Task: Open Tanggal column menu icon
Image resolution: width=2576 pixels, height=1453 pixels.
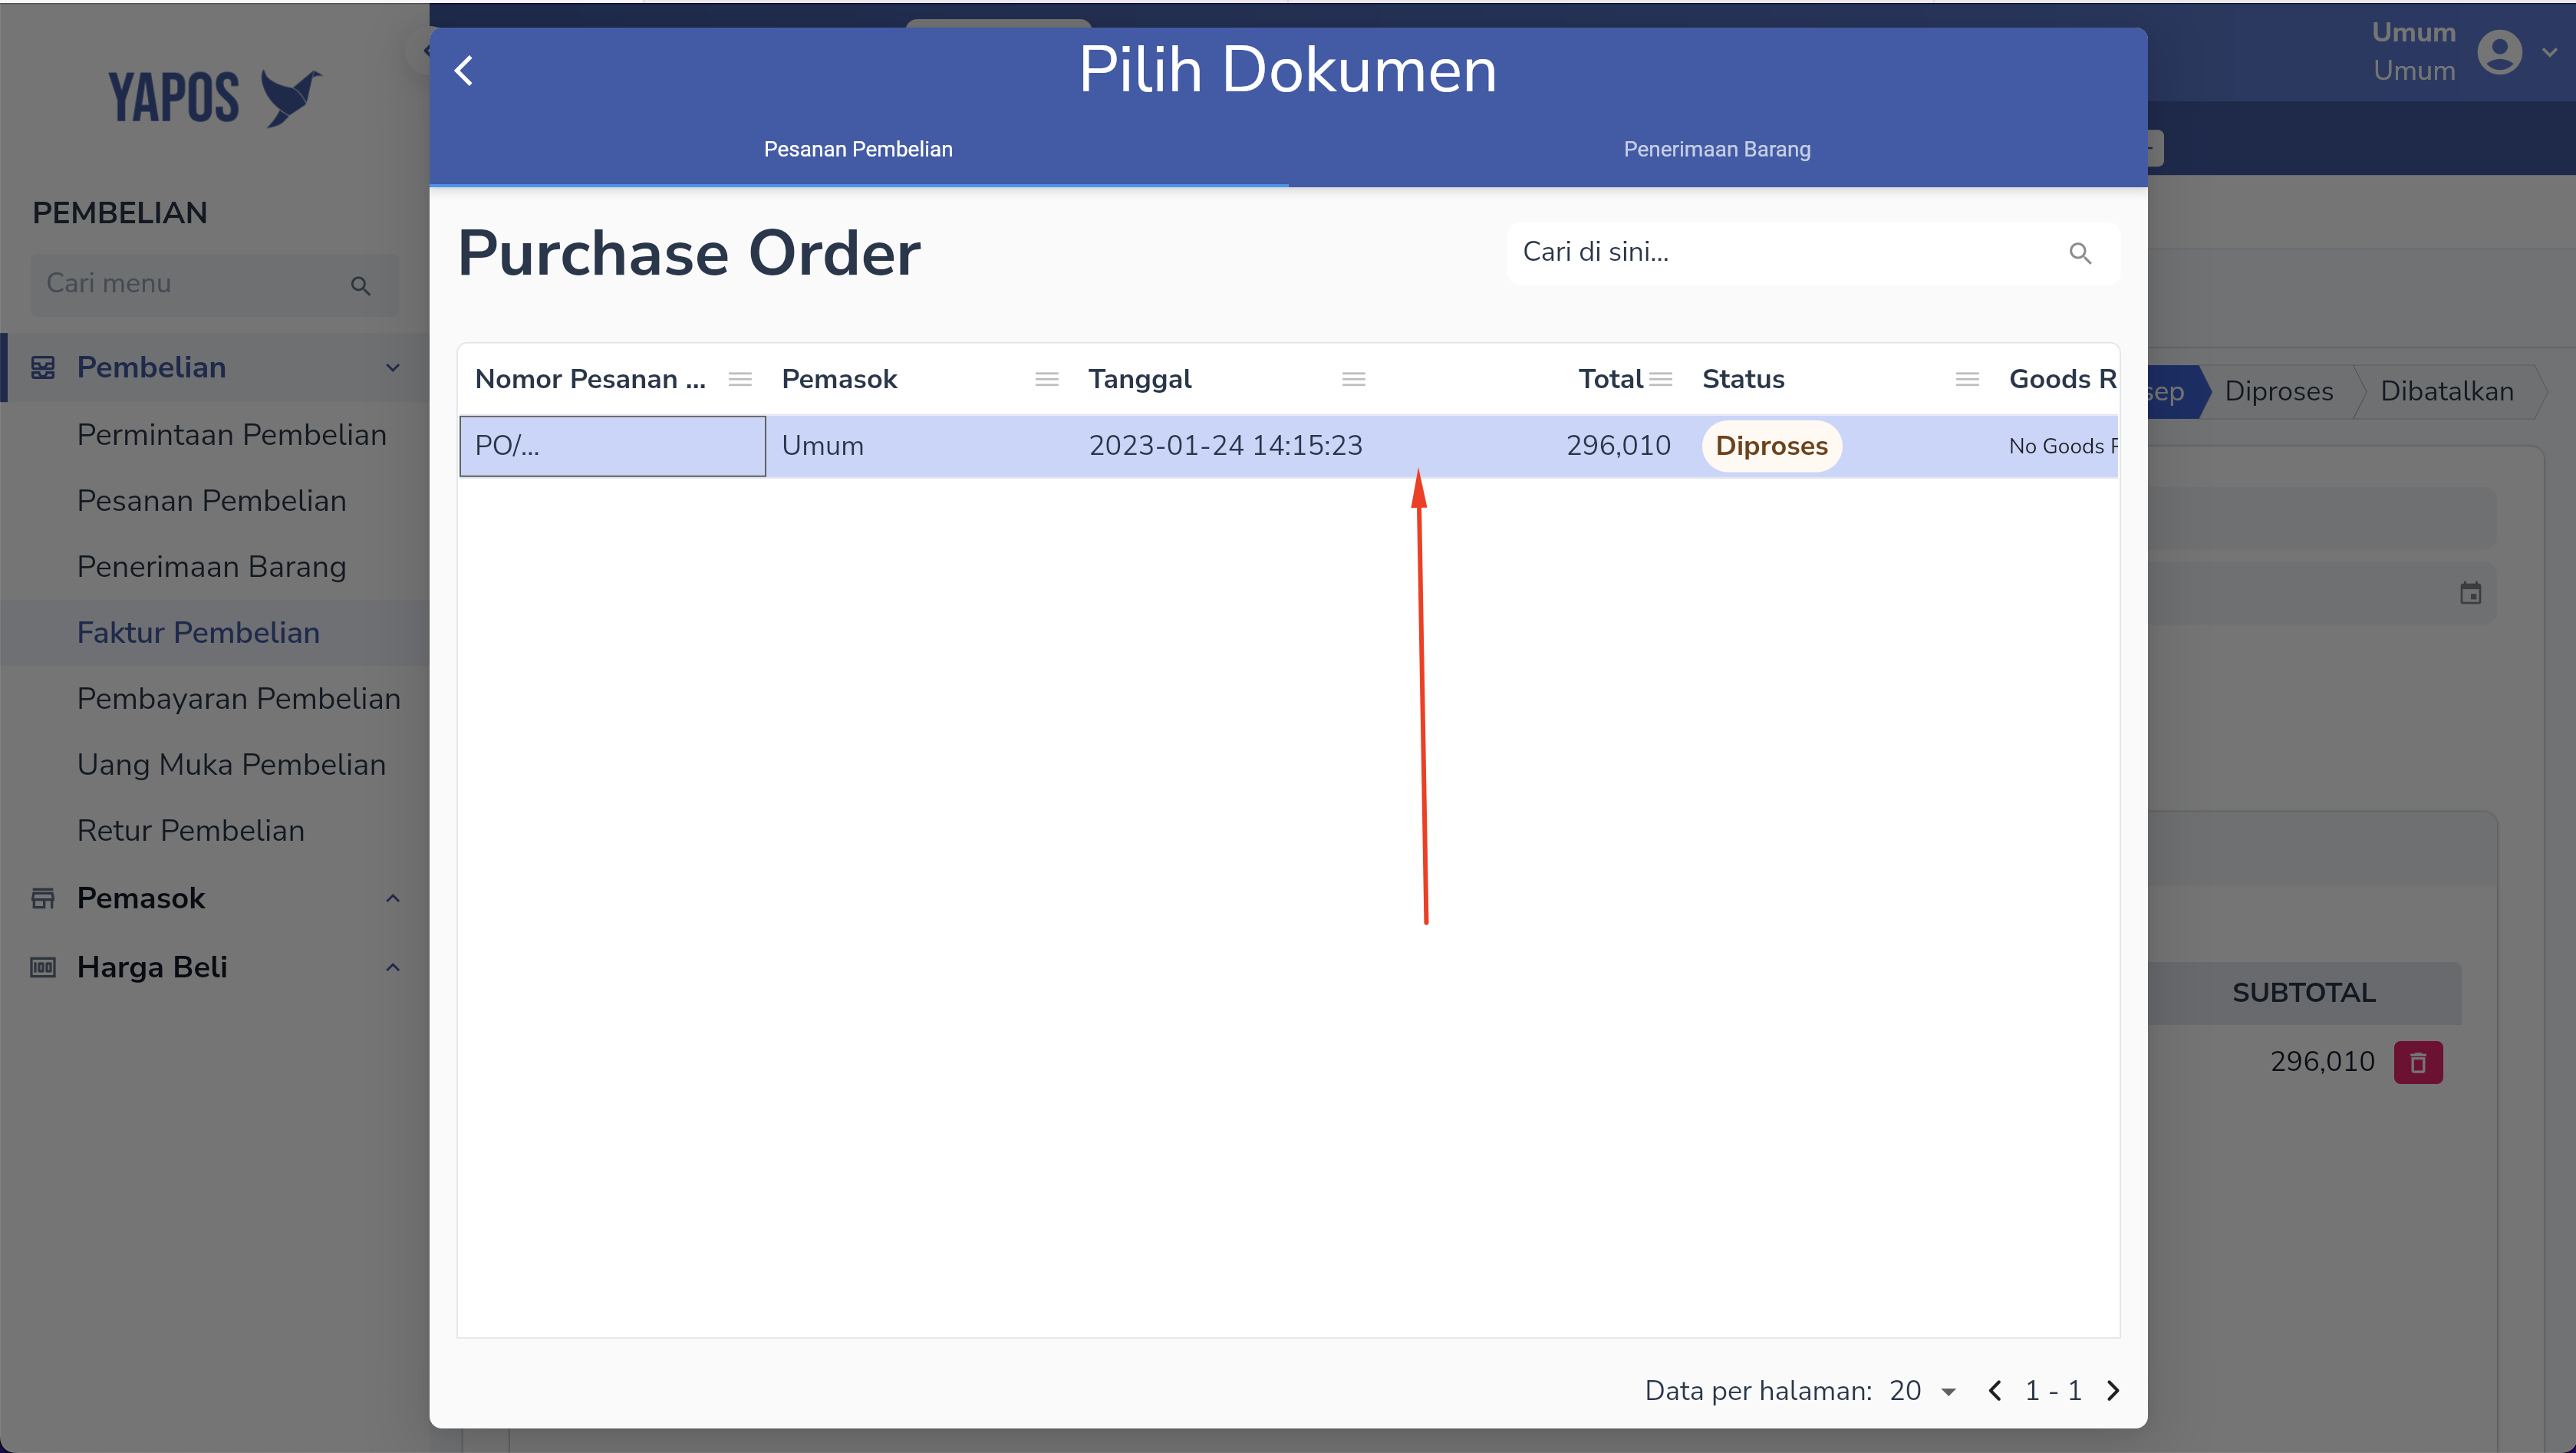Action: [x=1354, y=379]
